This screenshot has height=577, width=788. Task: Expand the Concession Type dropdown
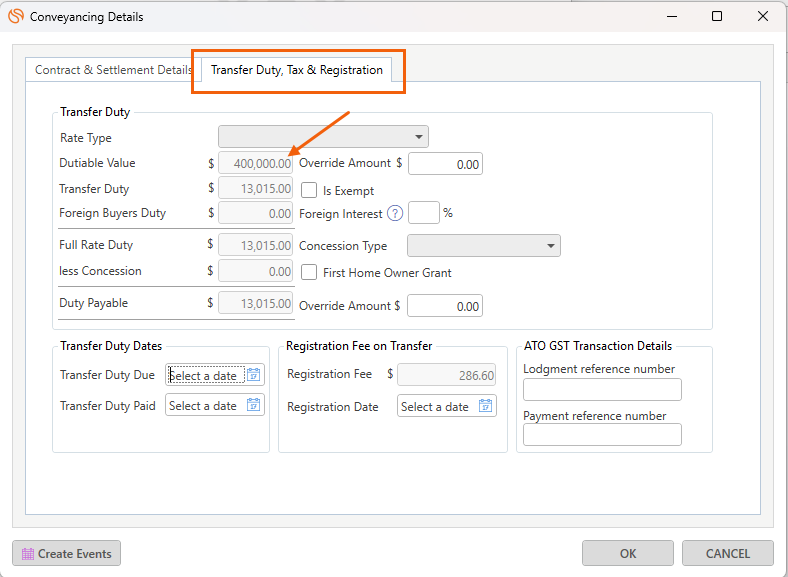484,246
